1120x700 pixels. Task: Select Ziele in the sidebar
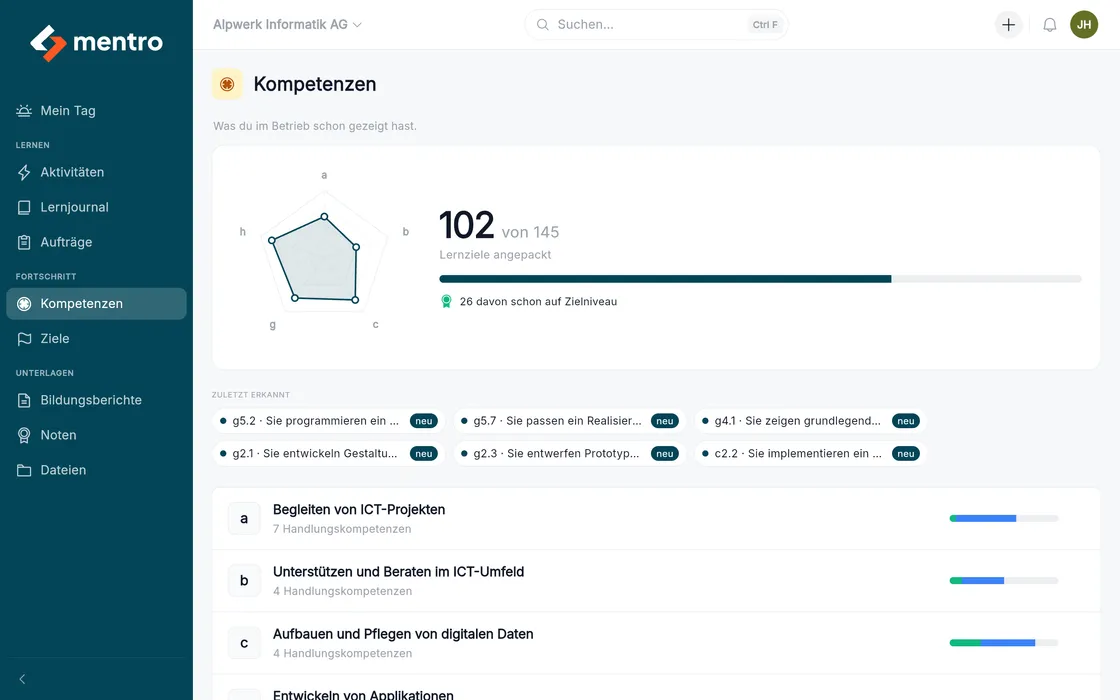96,339
